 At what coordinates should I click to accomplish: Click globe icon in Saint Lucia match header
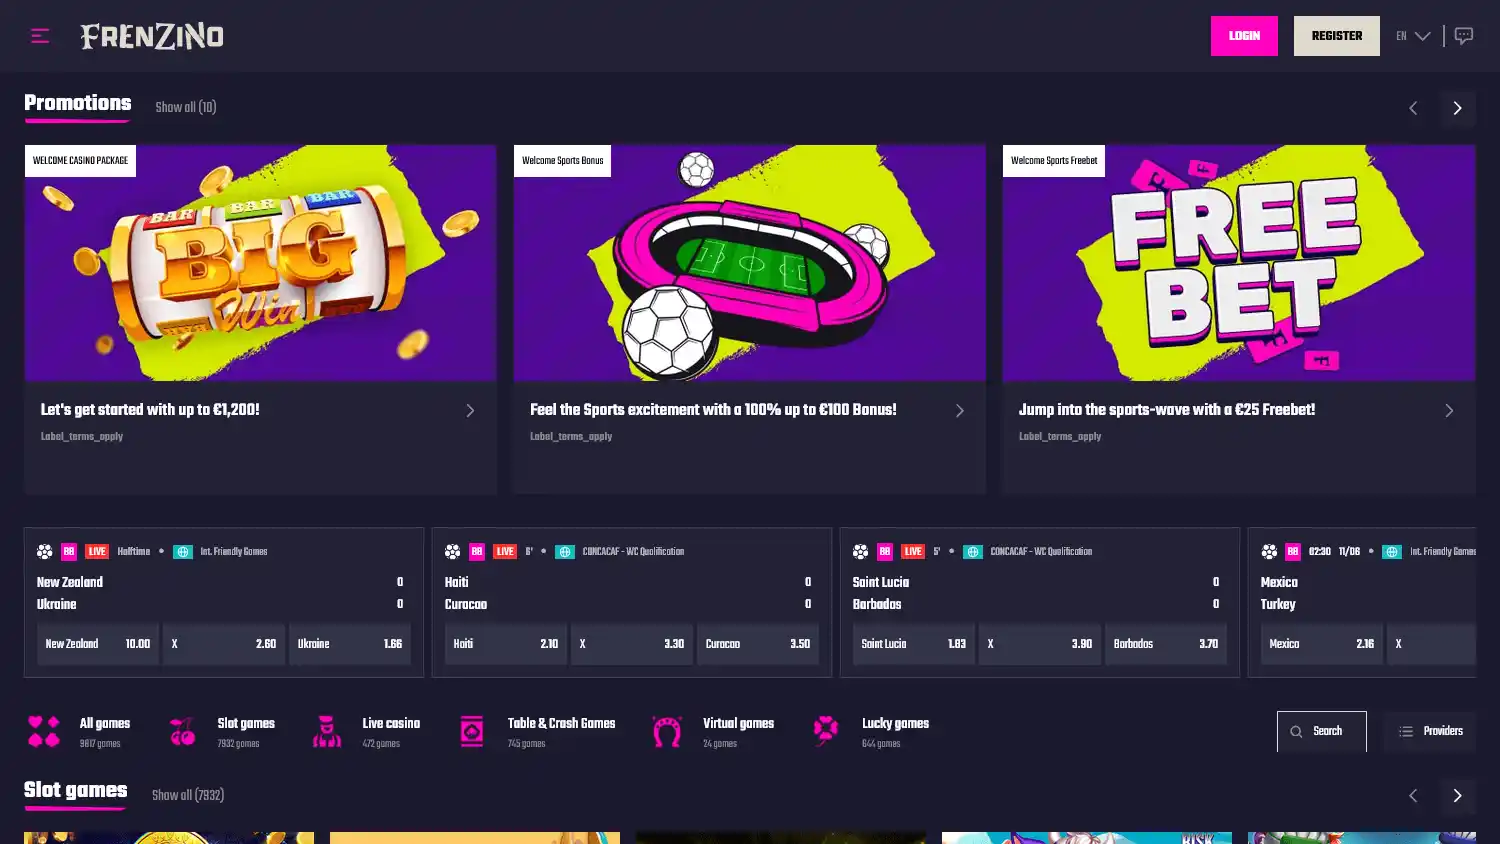tap(973, 552)
